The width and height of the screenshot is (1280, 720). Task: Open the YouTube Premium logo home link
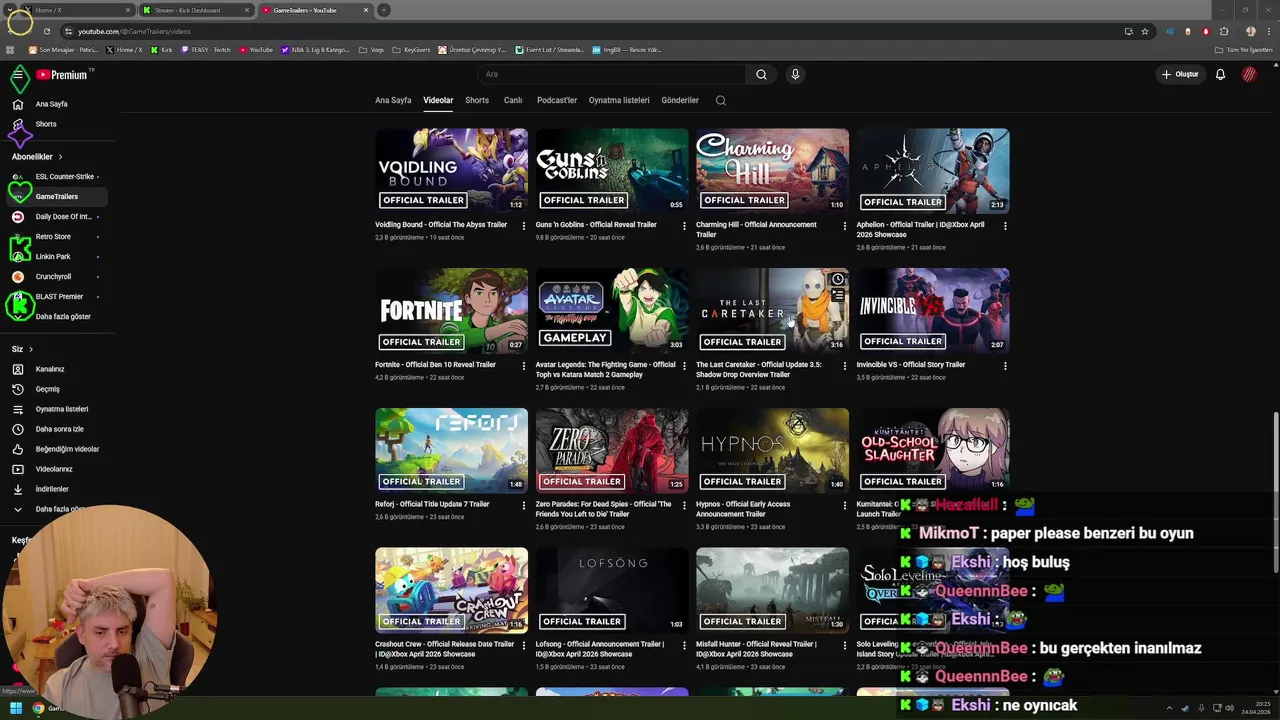(62, 75)
